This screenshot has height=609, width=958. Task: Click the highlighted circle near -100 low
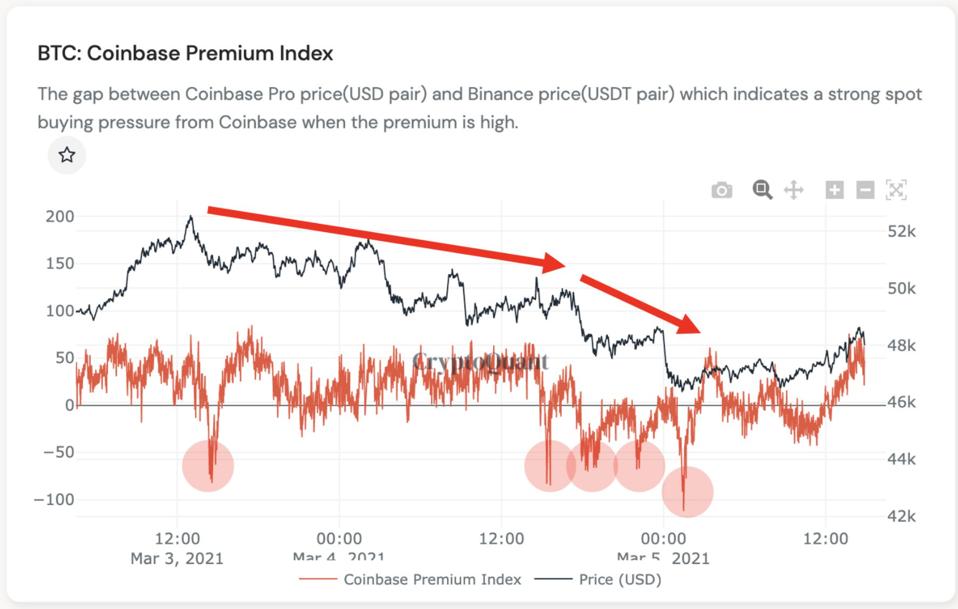pos(687,492)
